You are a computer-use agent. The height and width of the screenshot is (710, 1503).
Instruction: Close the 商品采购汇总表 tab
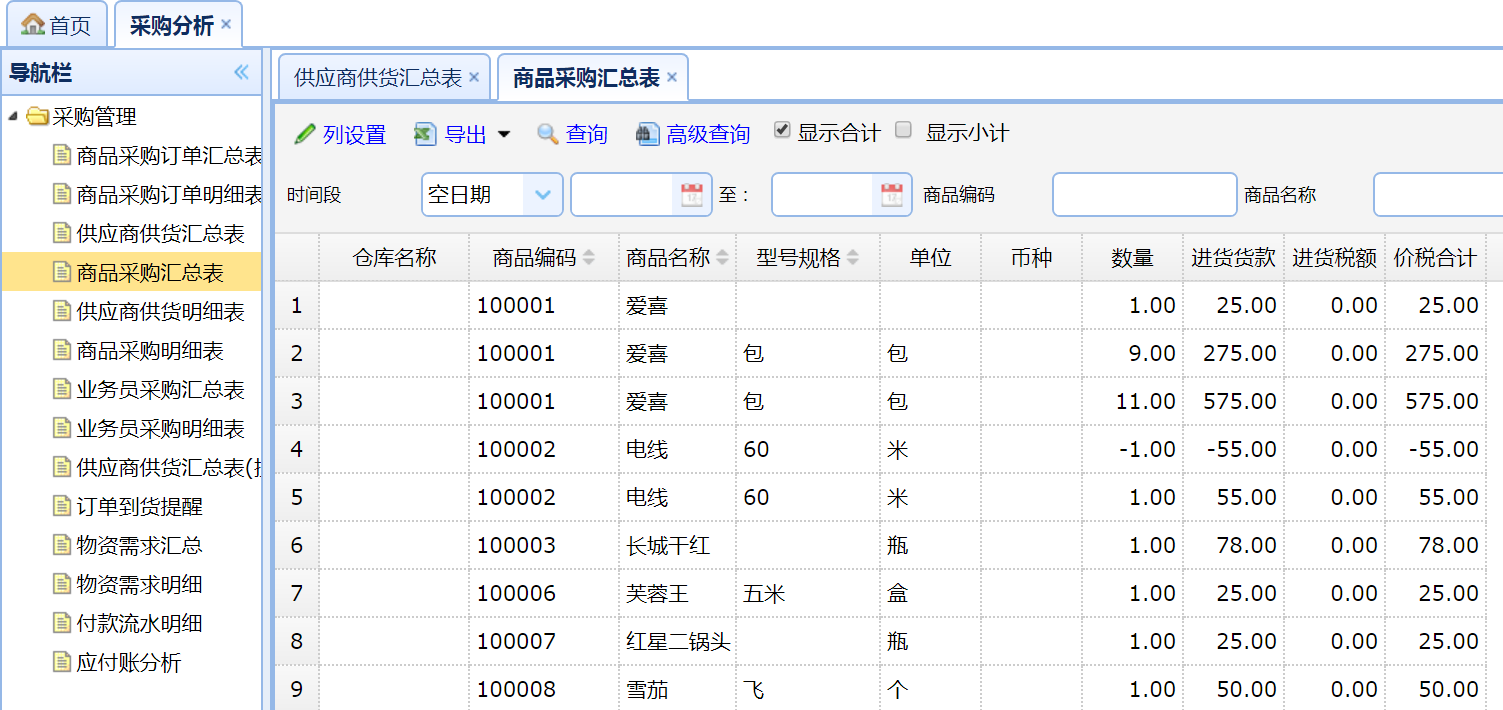tap(672, 77)
